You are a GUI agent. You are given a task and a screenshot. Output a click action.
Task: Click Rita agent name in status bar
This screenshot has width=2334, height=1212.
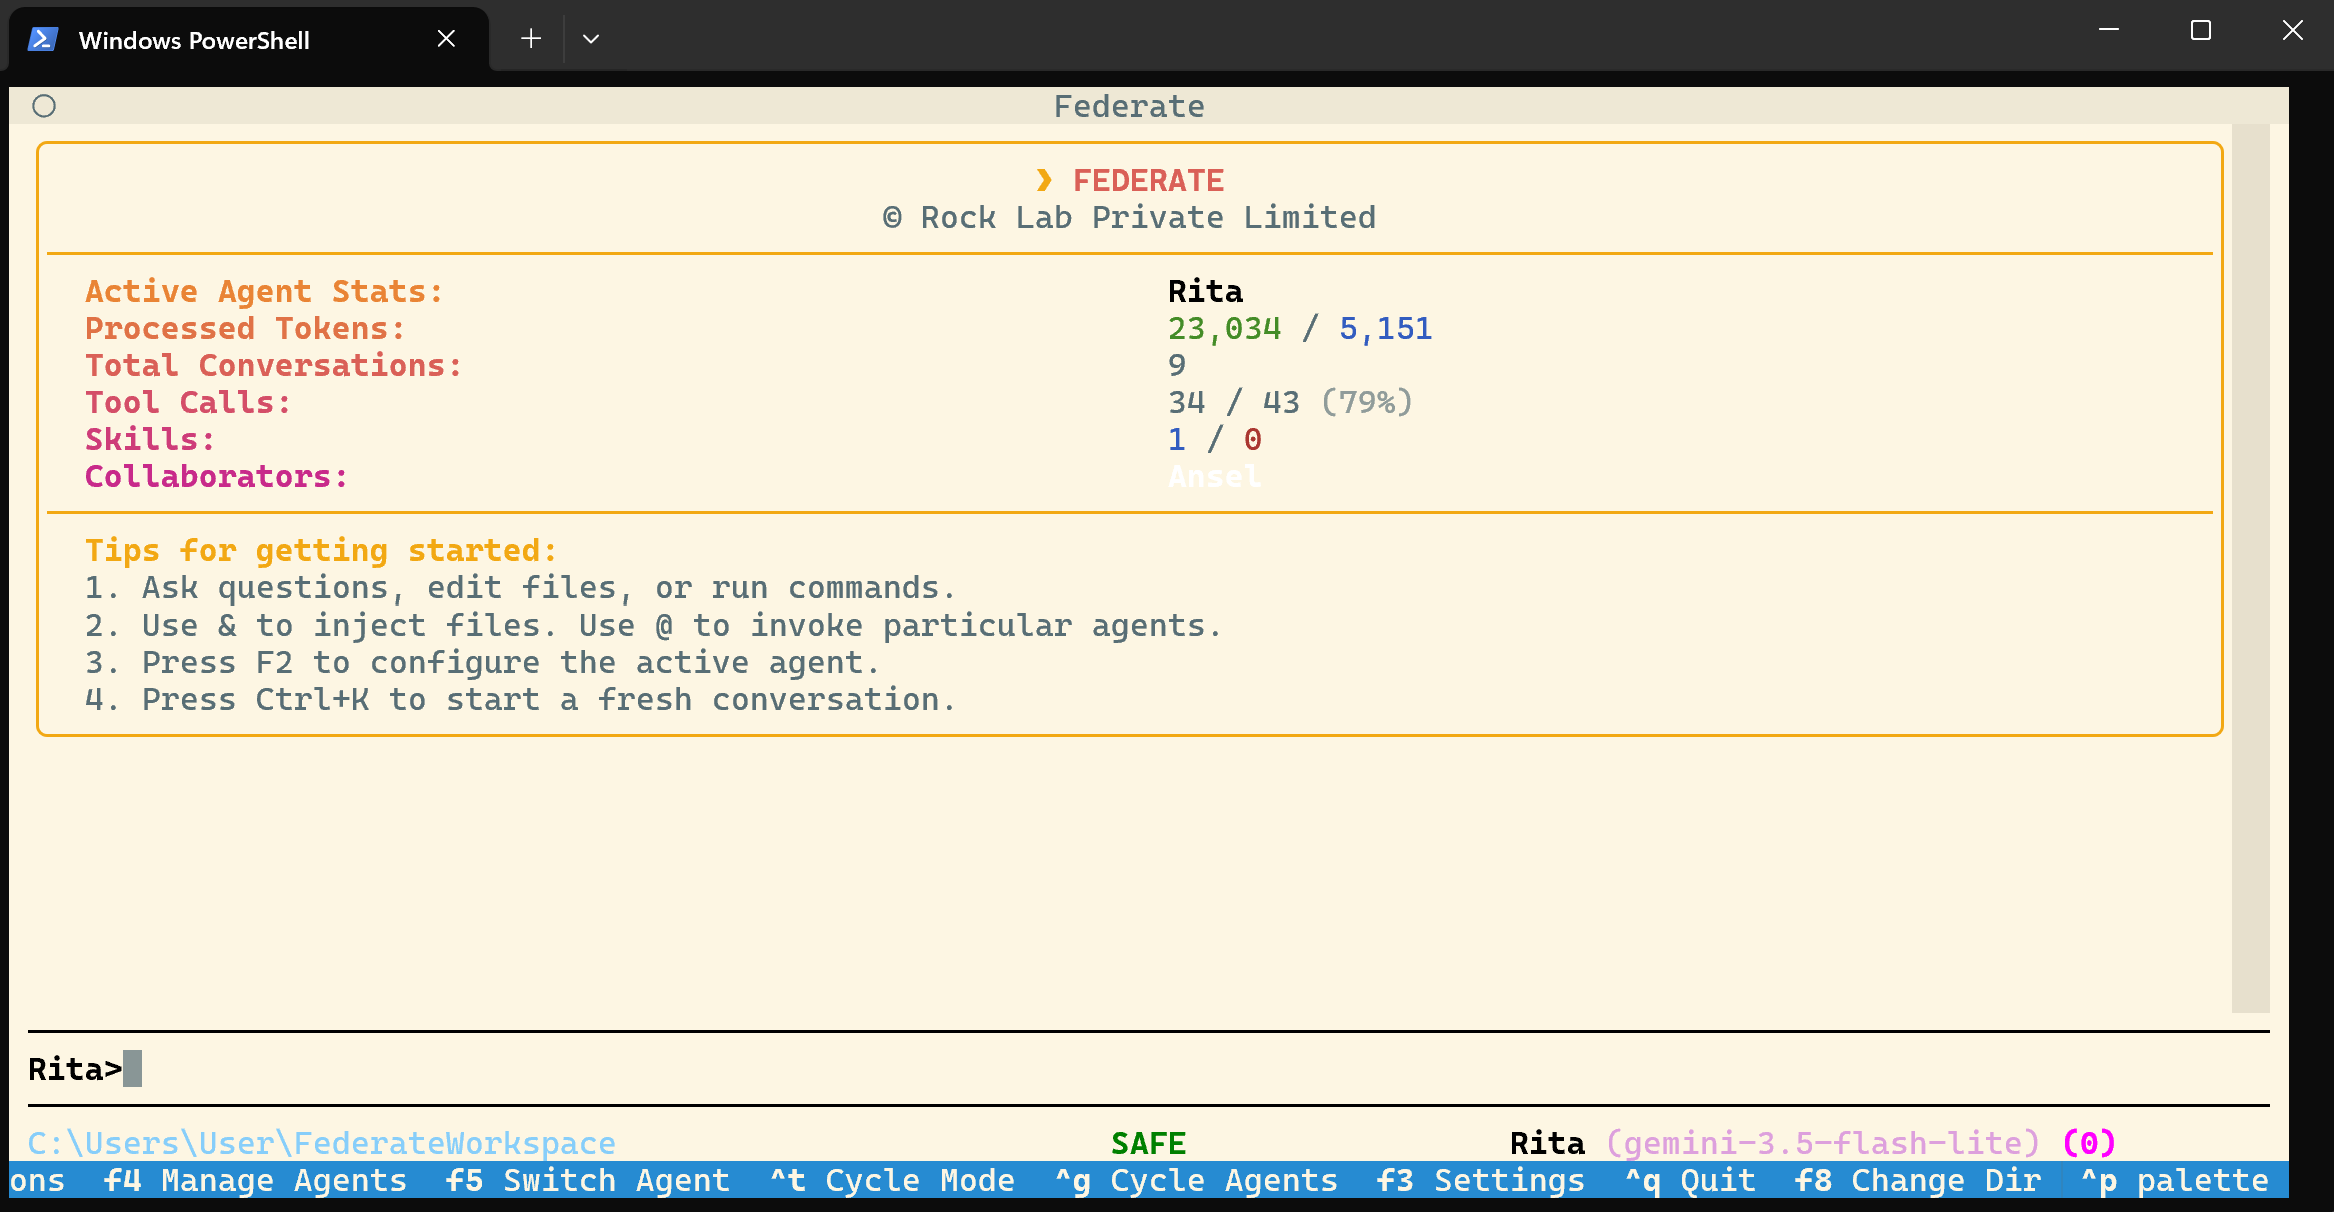(x=1547, y=1143)
